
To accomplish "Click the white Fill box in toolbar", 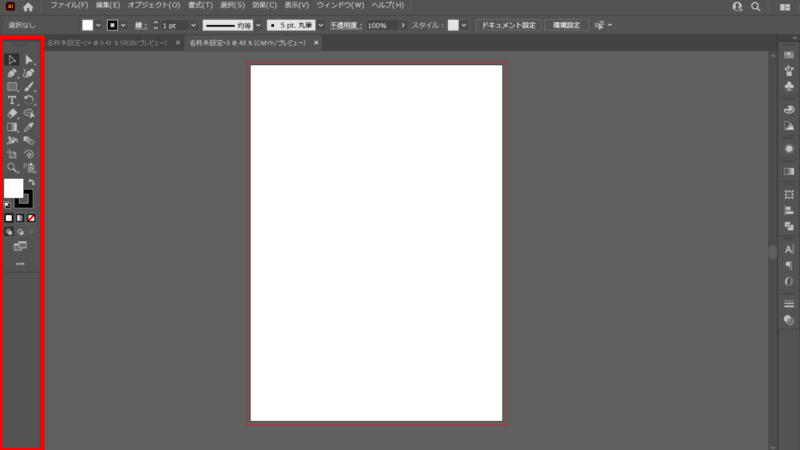I will pos(13,188).
